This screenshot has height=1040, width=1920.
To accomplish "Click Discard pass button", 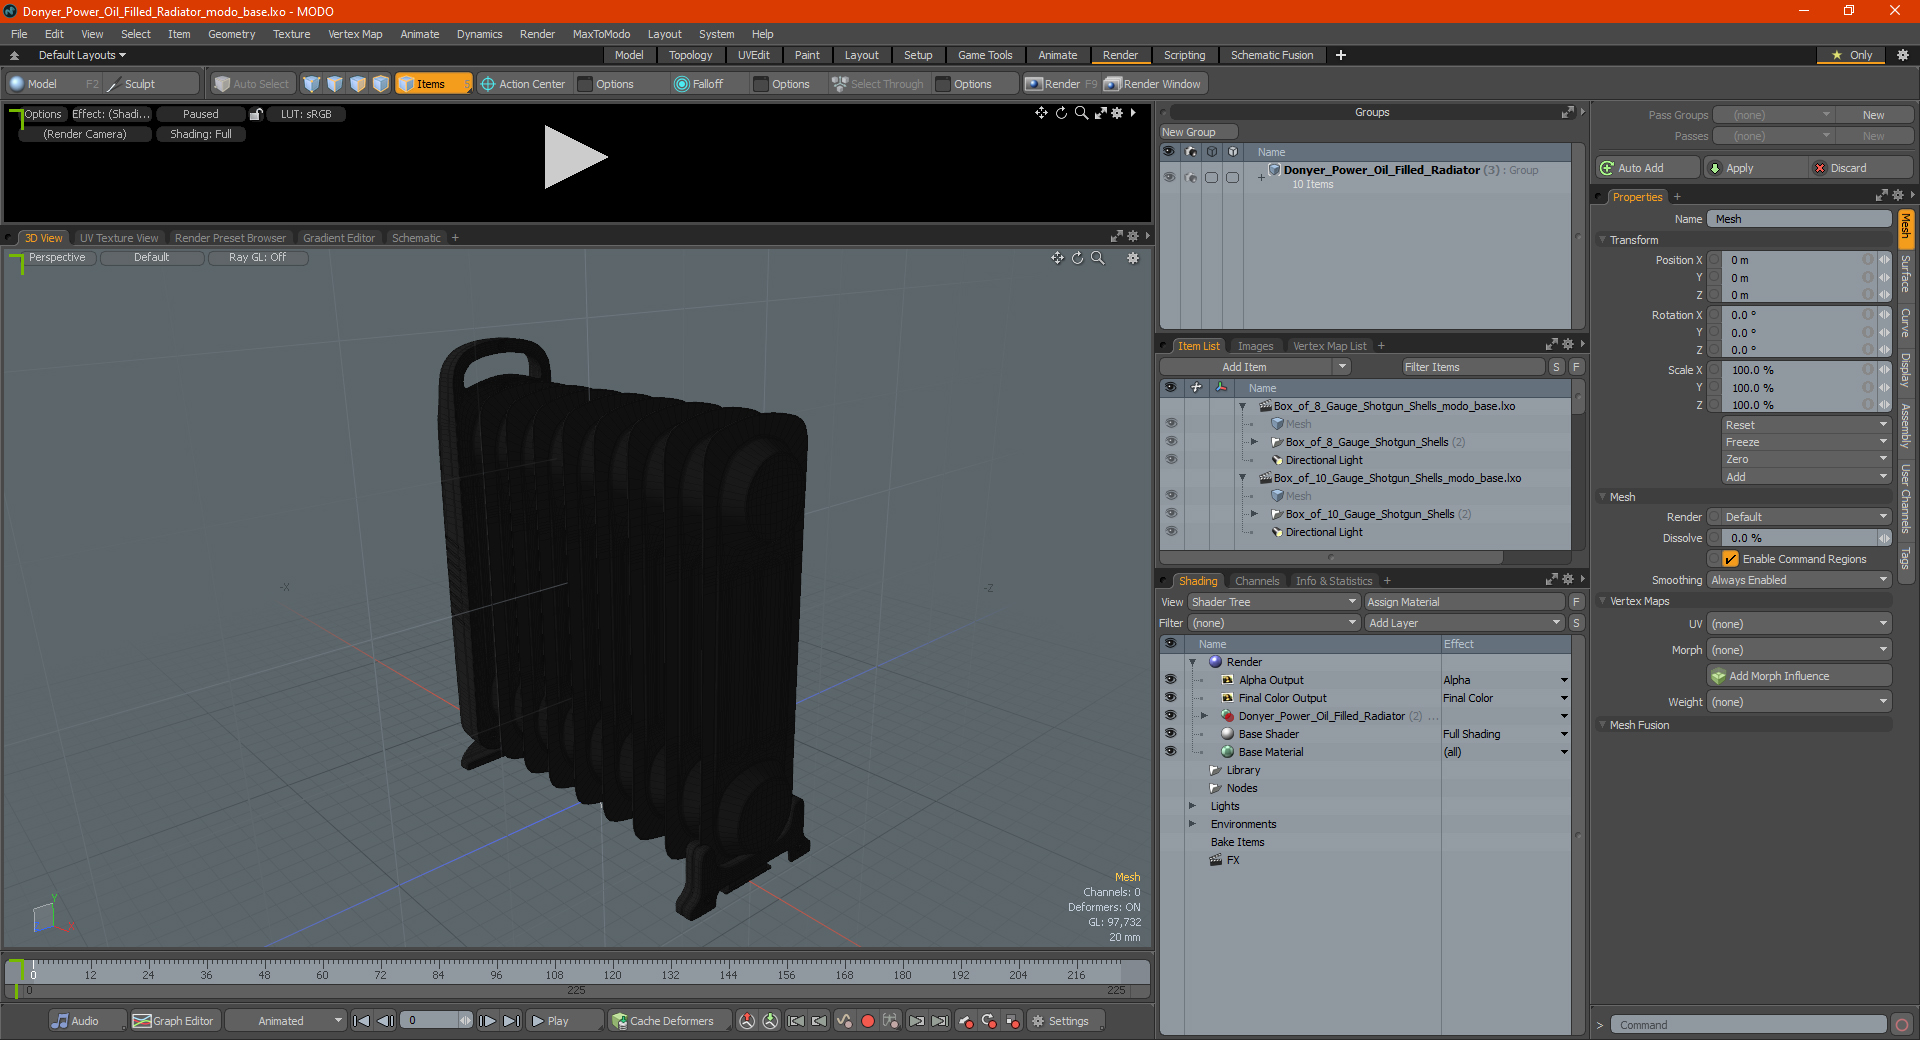I will coord(1861,168).
